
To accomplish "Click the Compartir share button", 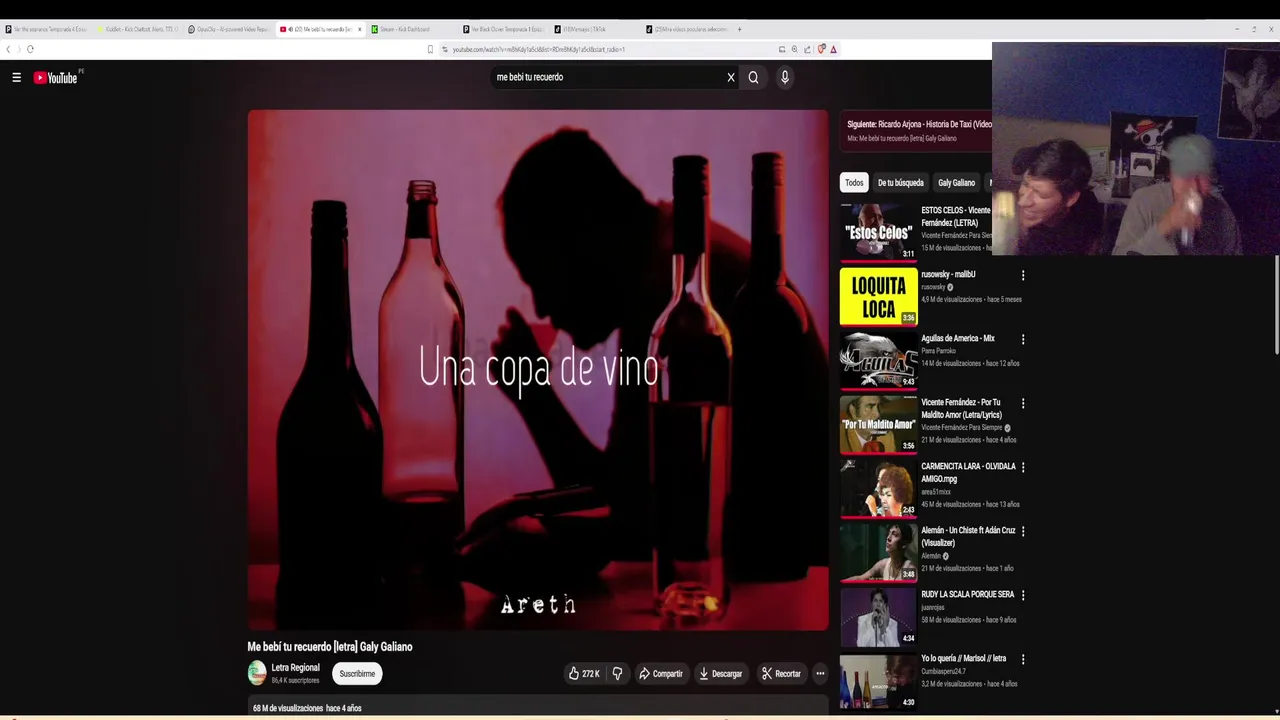I will pos(661,674).
